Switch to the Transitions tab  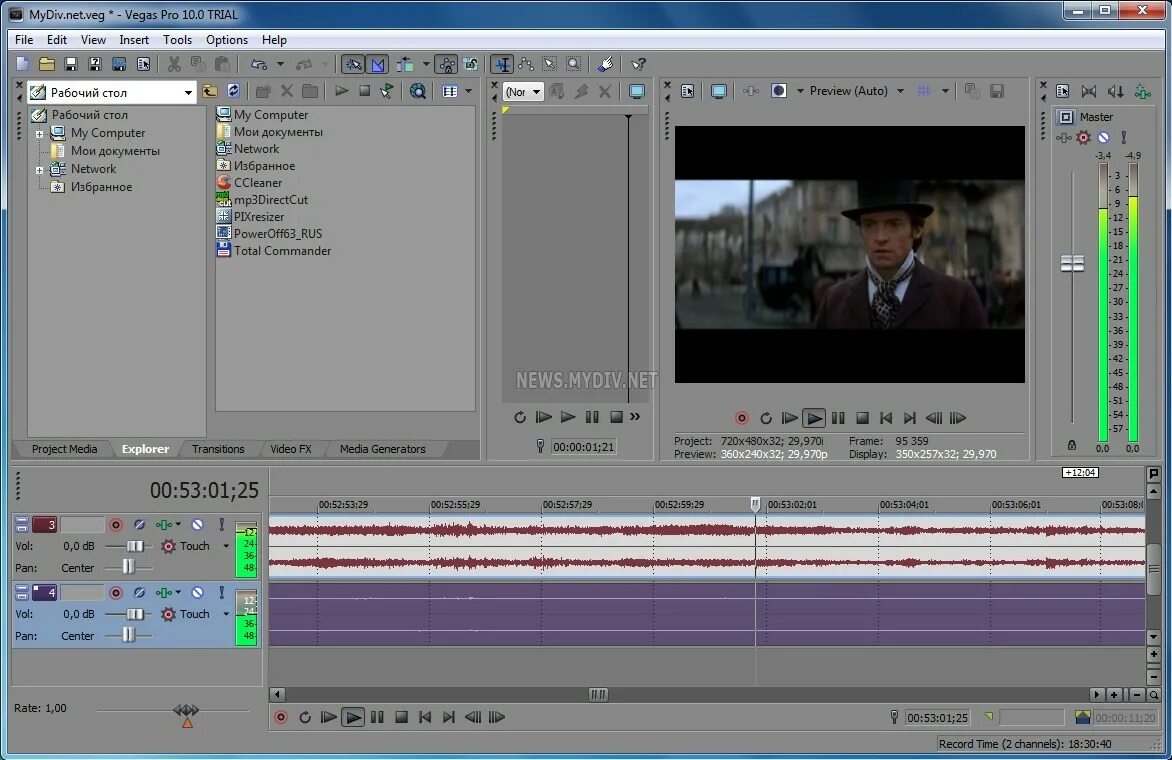pos(218,449)
